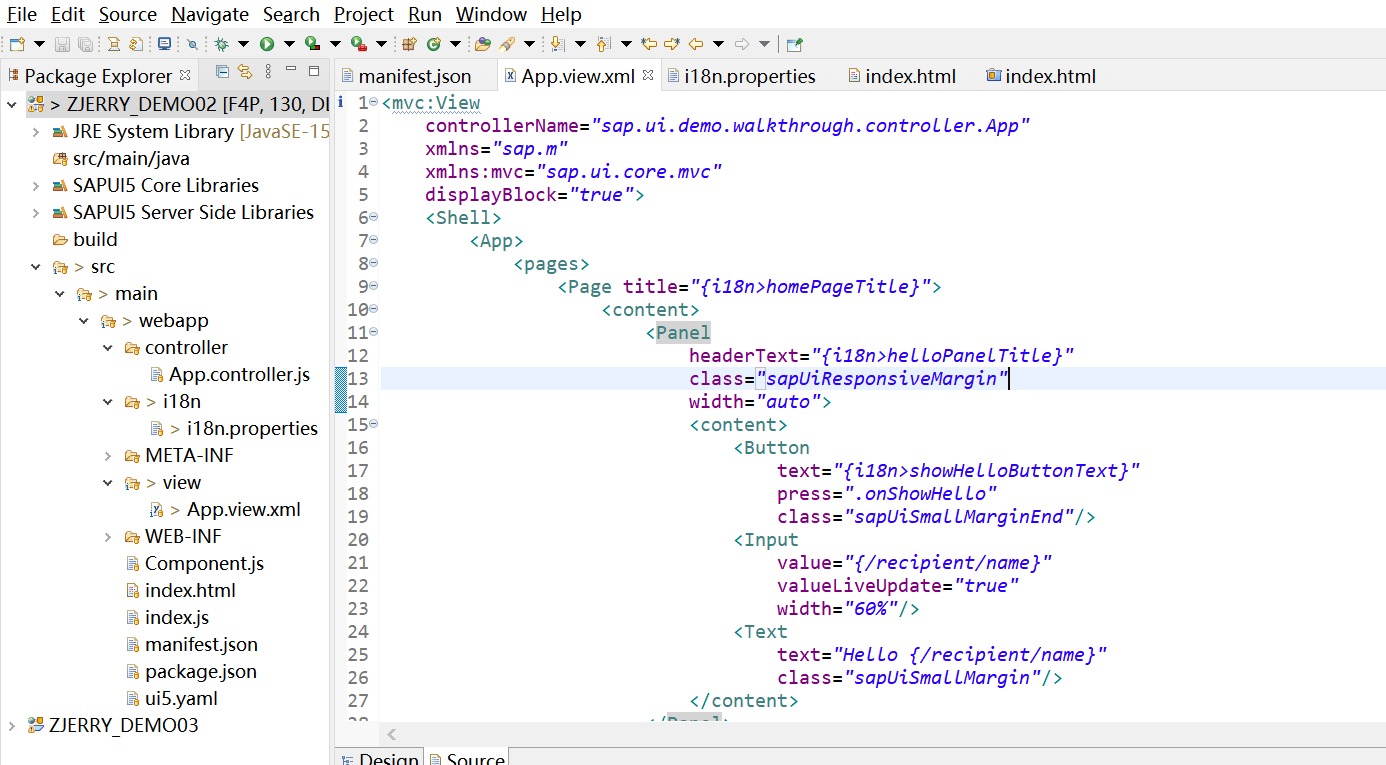Screen dimensions: 1386x765
Task: Toggle Link with Editor in Package Explorer
Action: click(x=245, y=72)
